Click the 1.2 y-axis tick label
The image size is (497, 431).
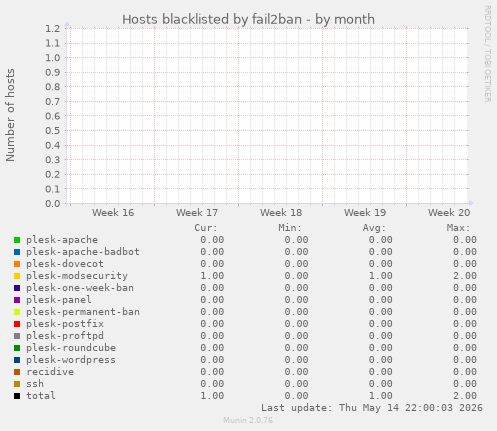point(53,29)
